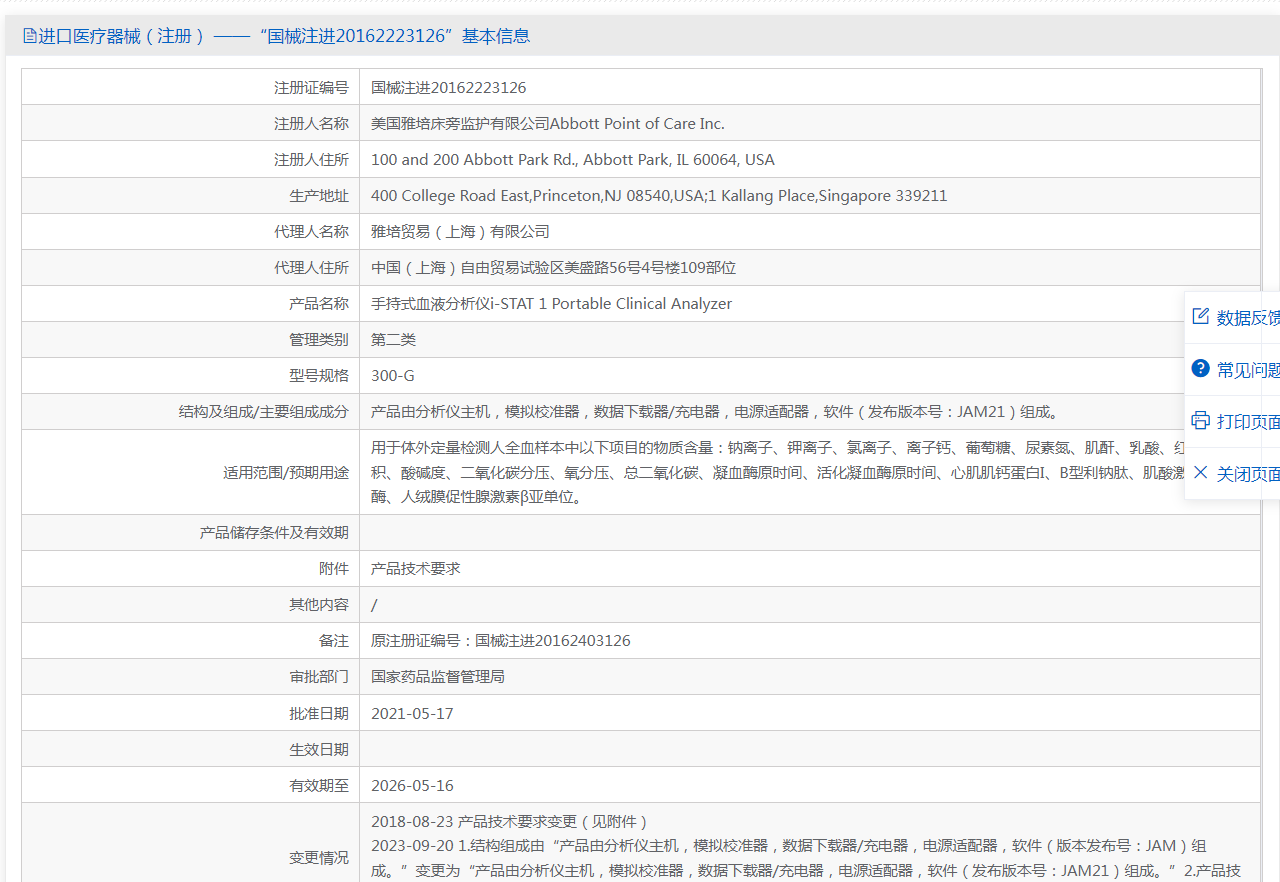Screen dimensions: 1280x882
Task: Click agent address 中国（上海）自由贸易试验区
Action: click(553, 267)
